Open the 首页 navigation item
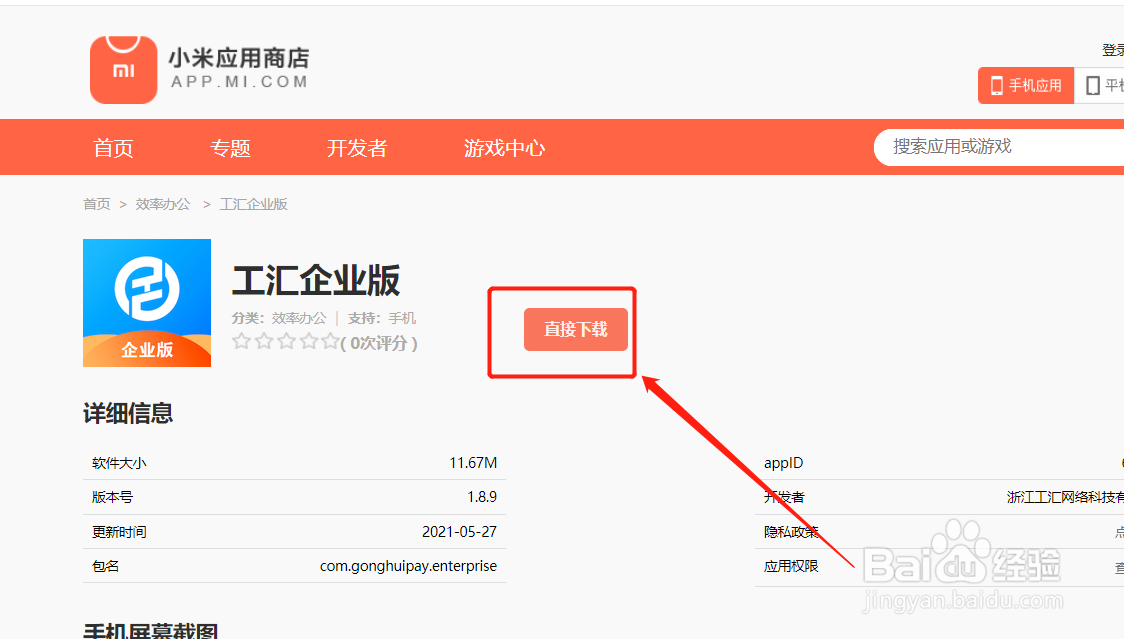This screenshot has width=1124, height=639. tap(112, 147)
